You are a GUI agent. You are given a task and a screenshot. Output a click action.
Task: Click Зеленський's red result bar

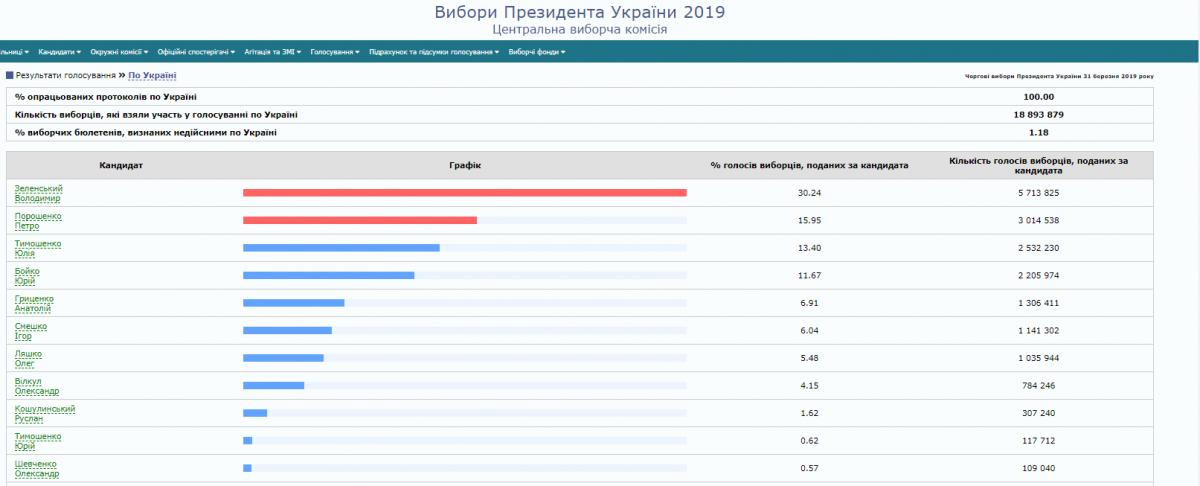click(x=464, y=193)
